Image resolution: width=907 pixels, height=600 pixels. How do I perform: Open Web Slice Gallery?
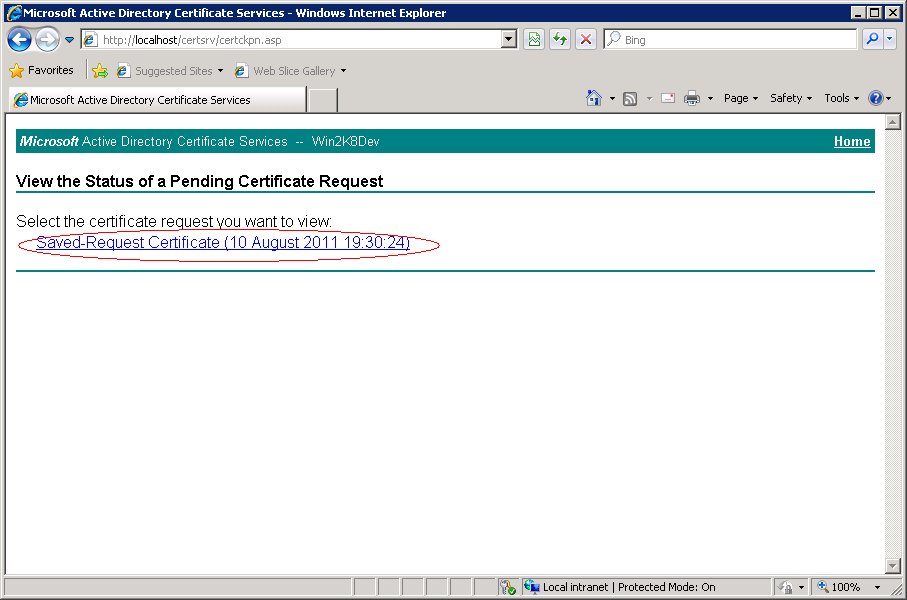290,71
